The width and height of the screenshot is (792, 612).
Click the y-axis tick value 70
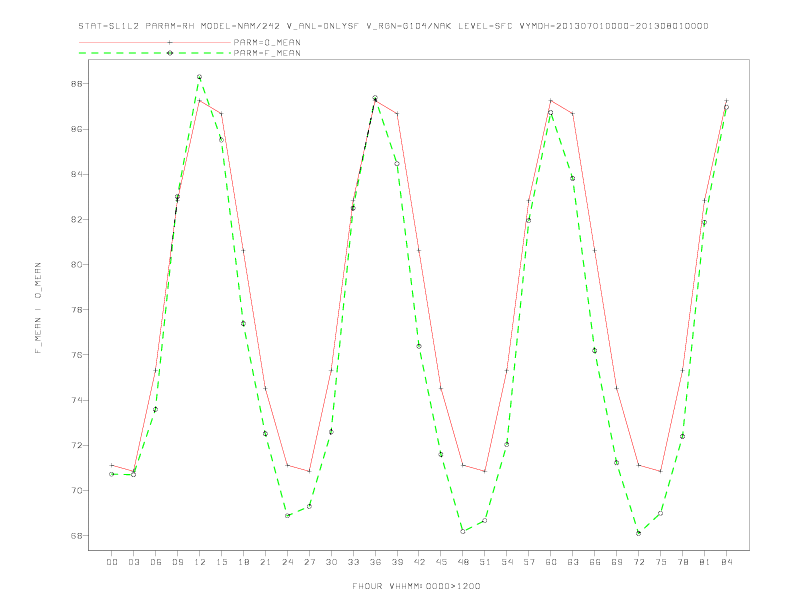tap(76, 491)
